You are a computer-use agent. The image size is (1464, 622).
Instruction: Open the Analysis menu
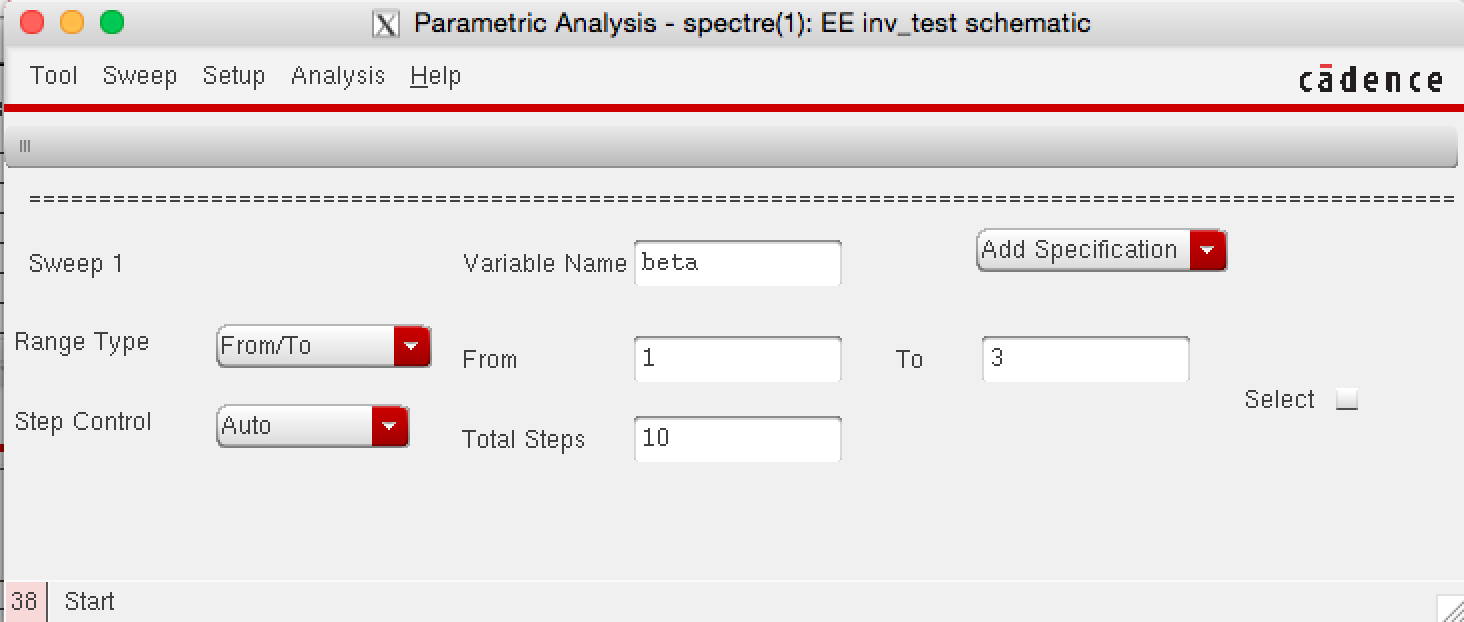pos(338,76)
